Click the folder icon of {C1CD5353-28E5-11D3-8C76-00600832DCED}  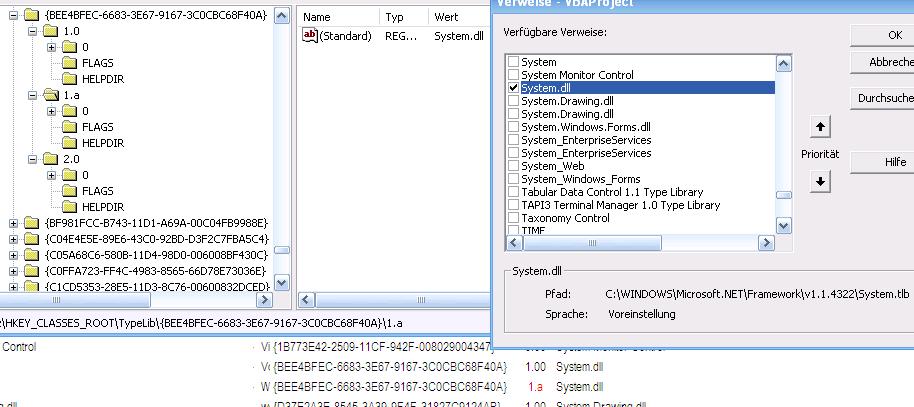coord(31,286)
